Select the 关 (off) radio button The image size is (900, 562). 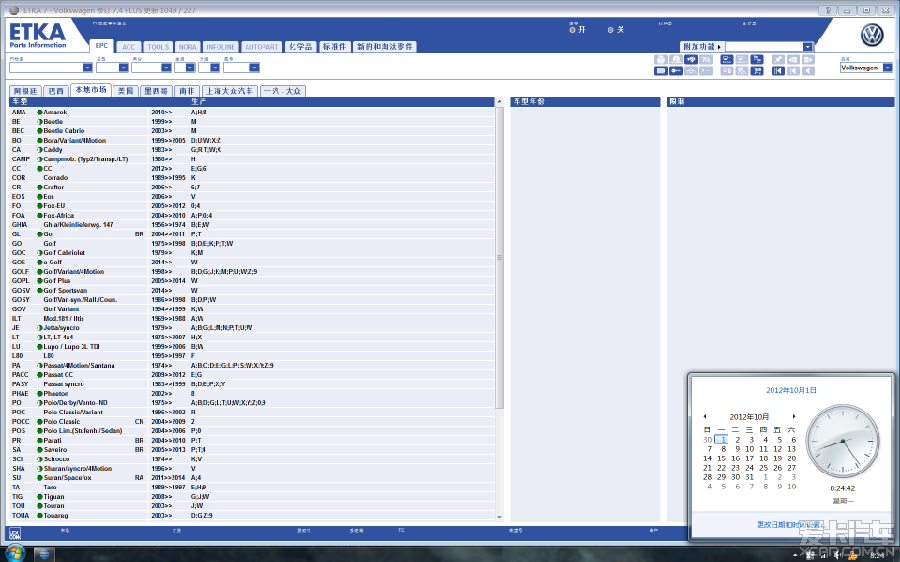click(x=610, y=30)
